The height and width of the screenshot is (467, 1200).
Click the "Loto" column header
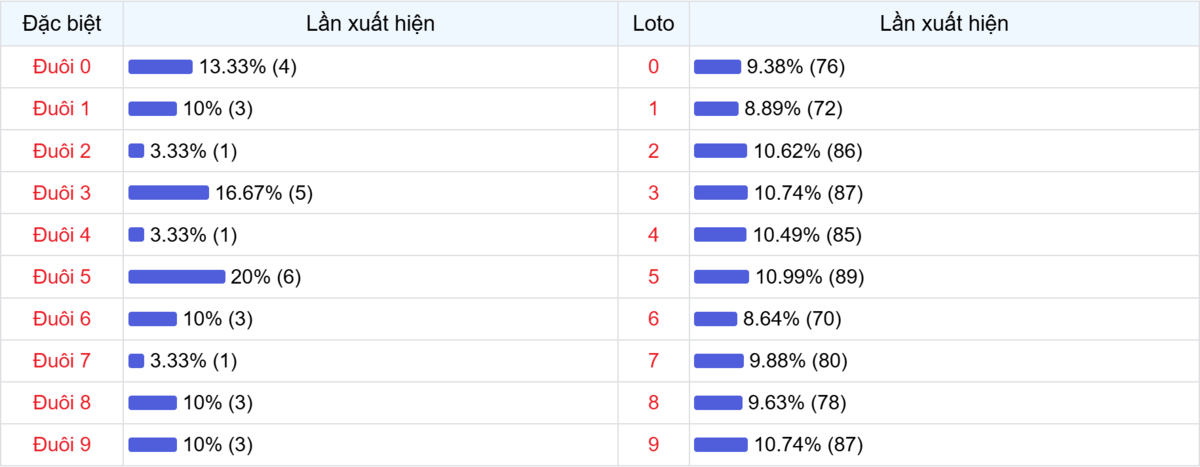pos(654,24)
